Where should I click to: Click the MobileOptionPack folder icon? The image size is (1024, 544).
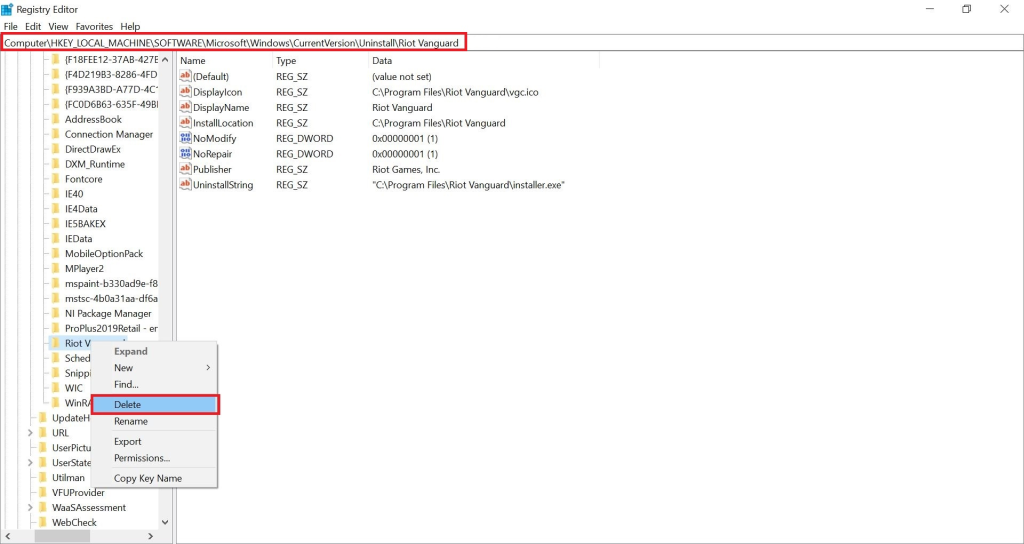[x=56, y=253]
